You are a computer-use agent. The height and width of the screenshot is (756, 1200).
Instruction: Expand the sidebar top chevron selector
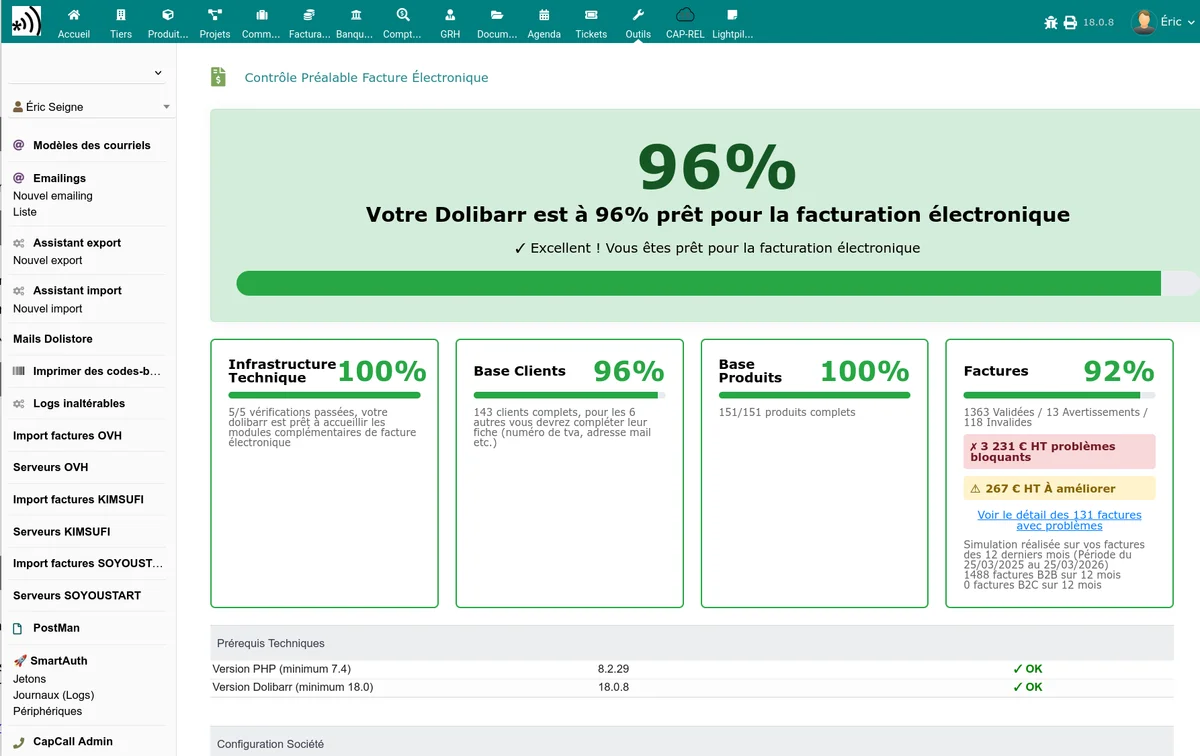(x=158, y=73)
